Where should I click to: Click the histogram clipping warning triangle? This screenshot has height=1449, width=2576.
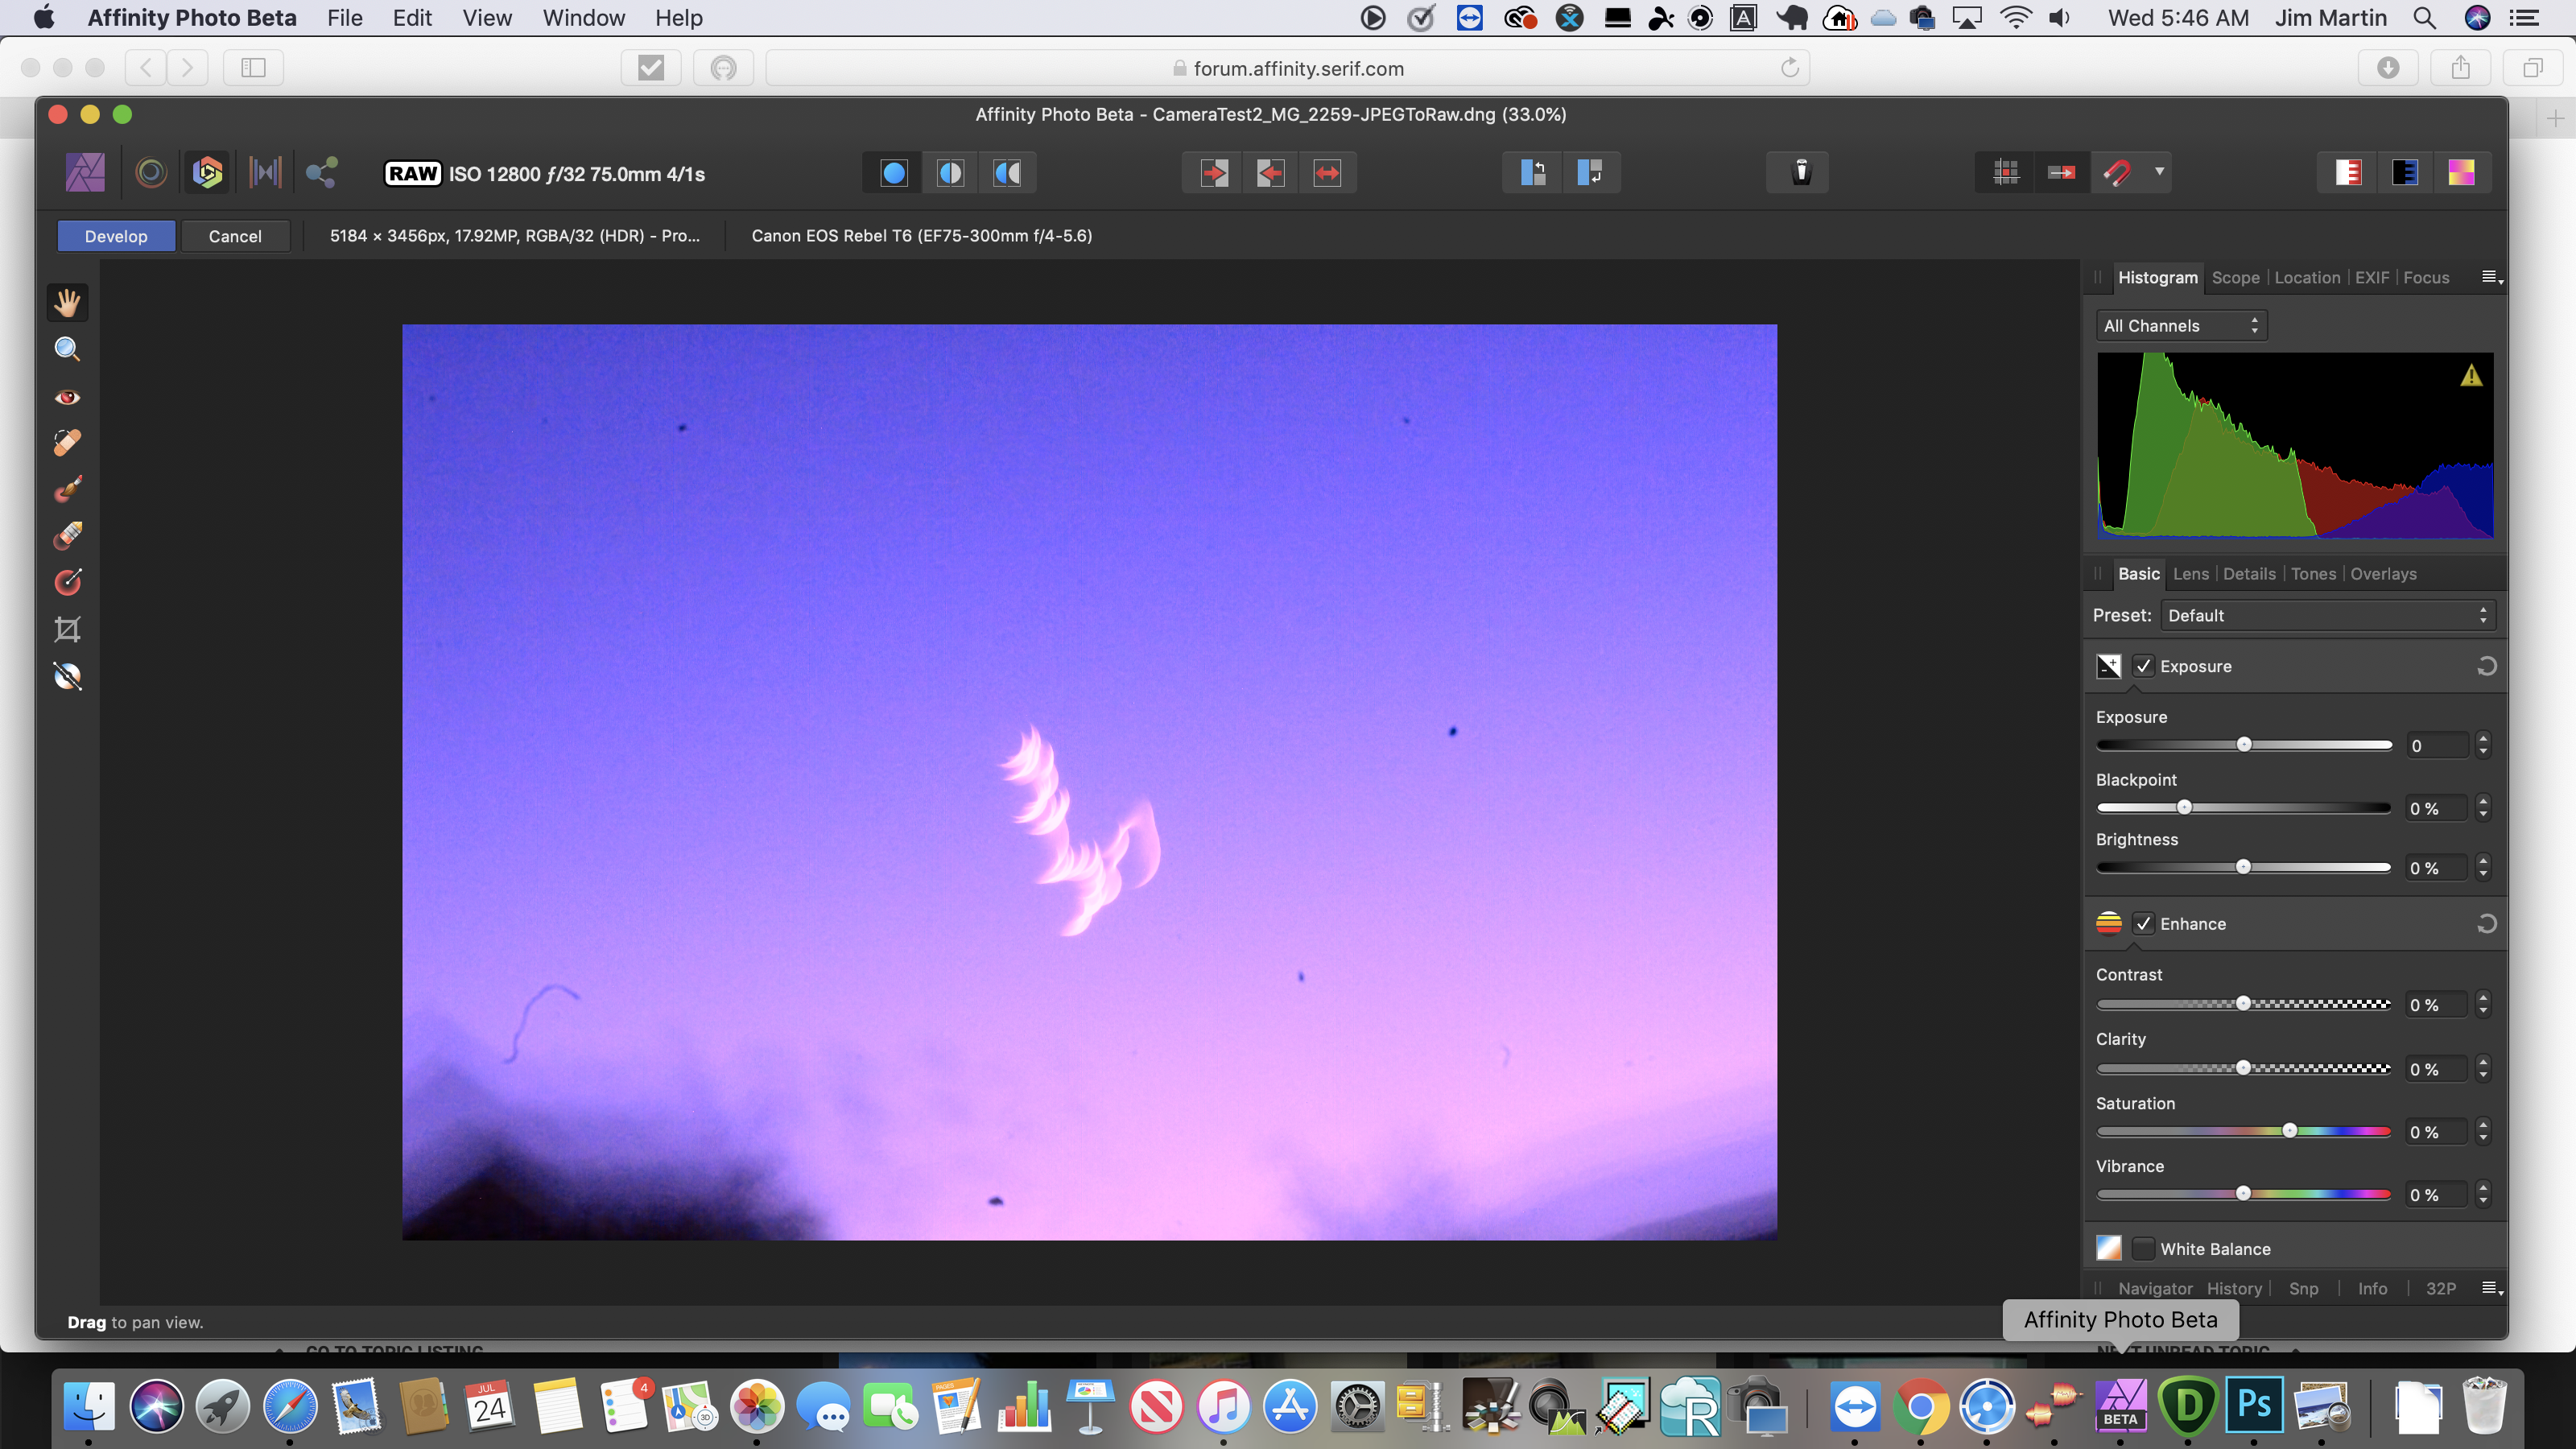pyautogui.click(x=2471, y=376)
